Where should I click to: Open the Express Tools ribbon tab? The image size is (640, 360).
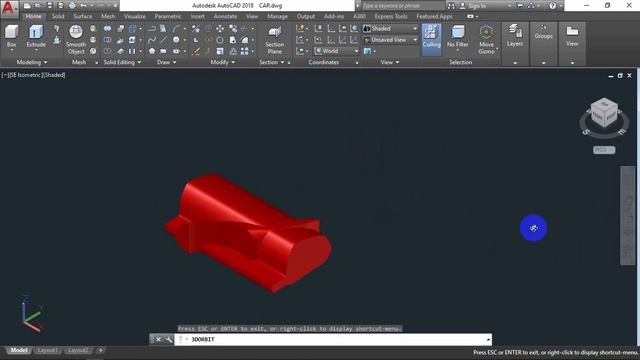[391, 16]
